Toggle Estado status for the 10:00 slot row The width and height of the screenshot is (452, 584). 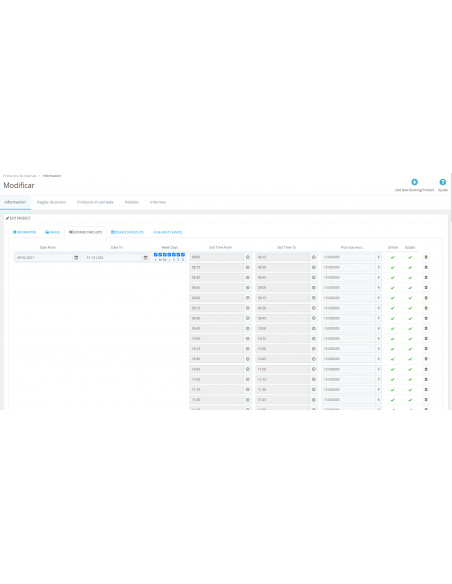[x=410, y=339]
